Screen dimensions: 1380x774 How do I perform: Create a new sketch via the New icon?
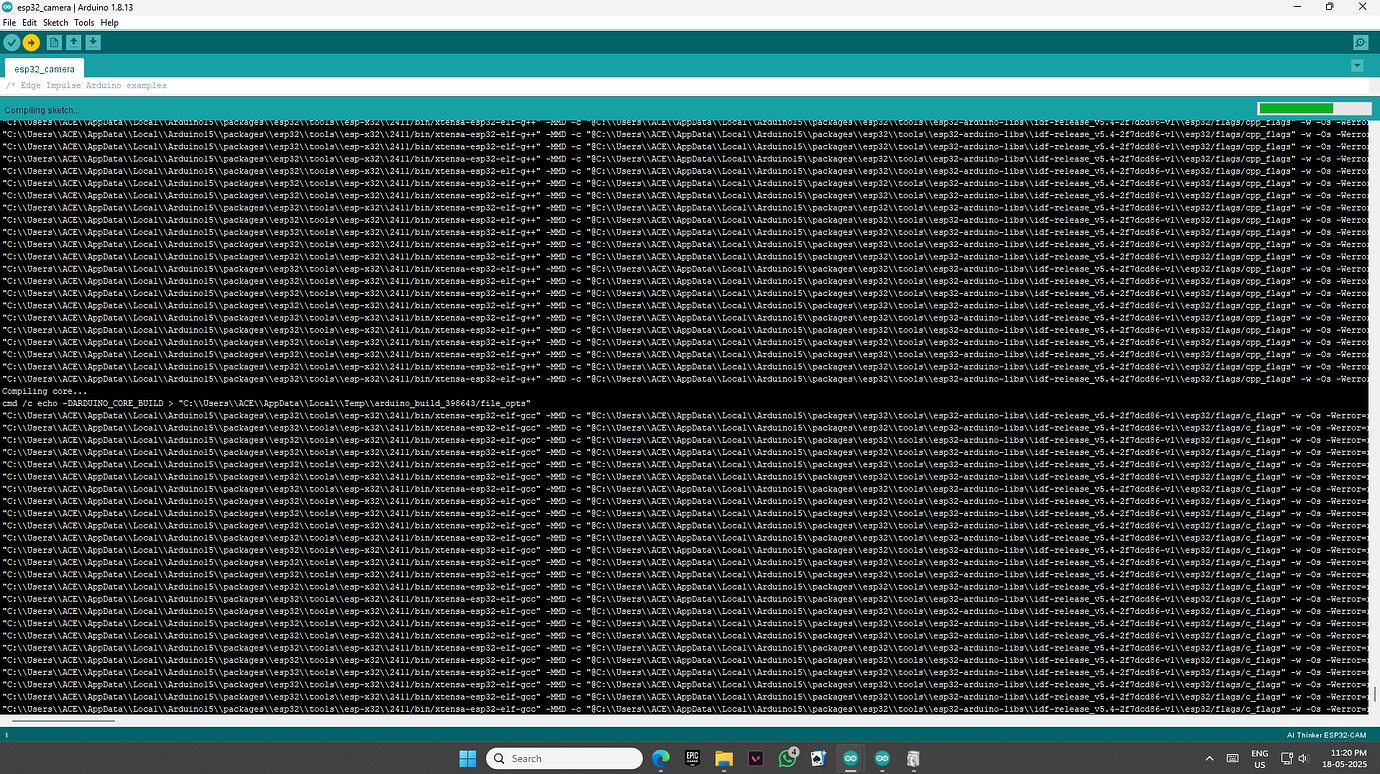pyautogui.click(x=53, y=42)
